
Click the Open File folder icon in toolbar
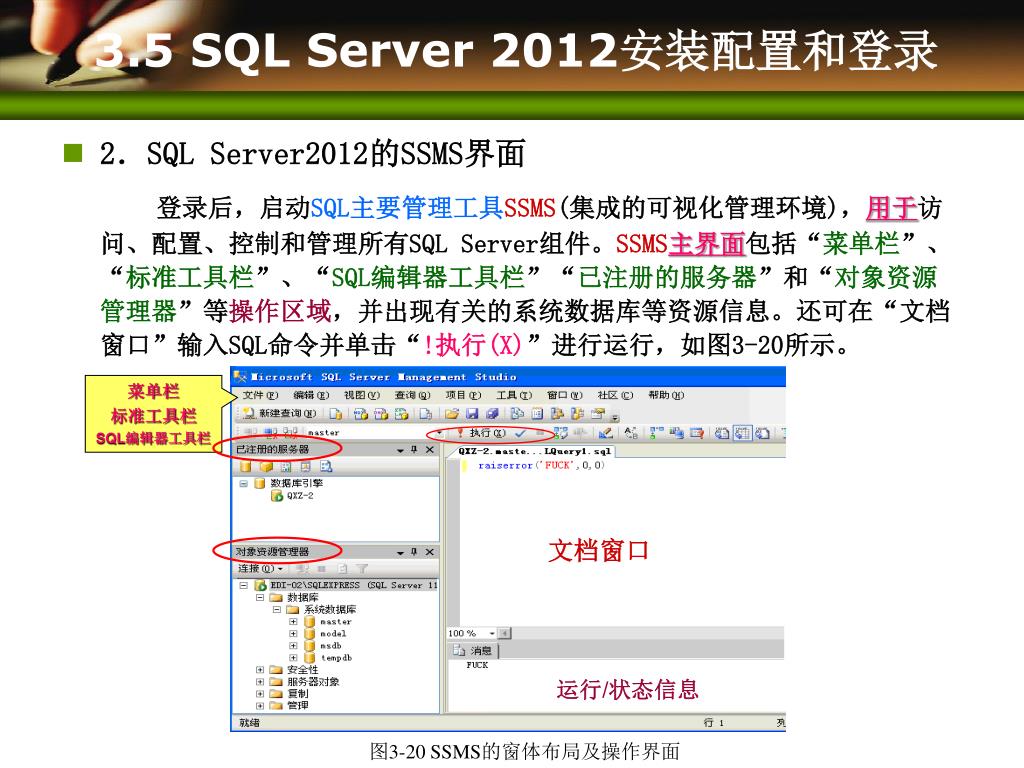pos(451,413)
